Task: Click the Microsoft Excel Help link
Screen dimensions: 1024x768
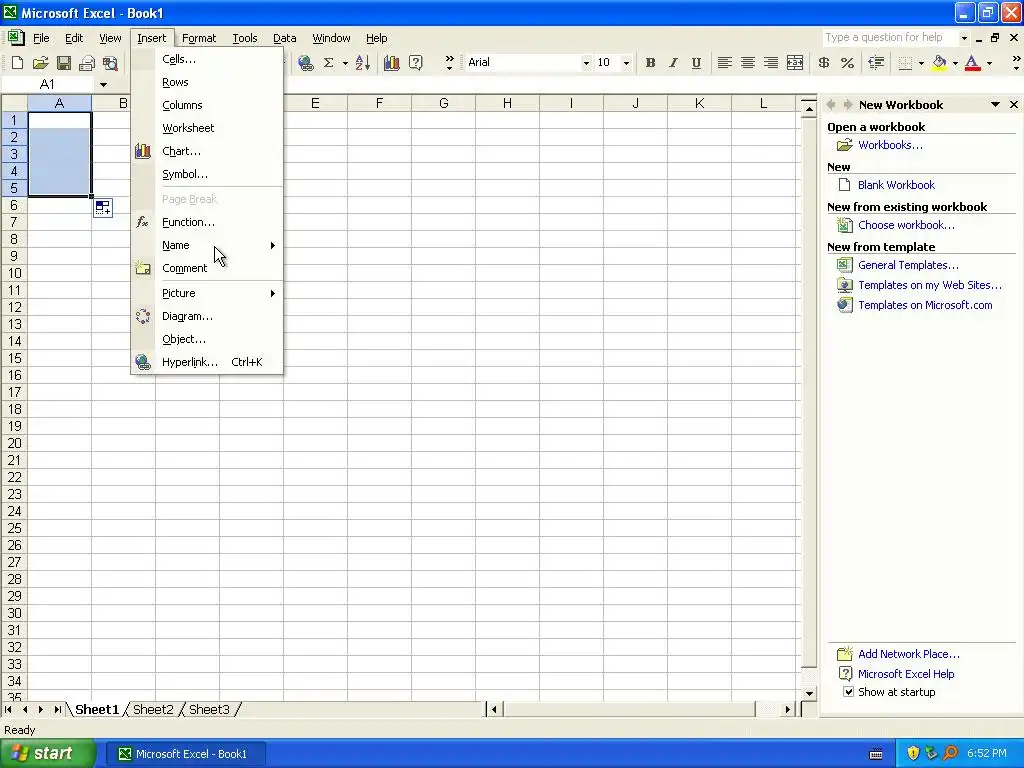Action: pos(906,674)
